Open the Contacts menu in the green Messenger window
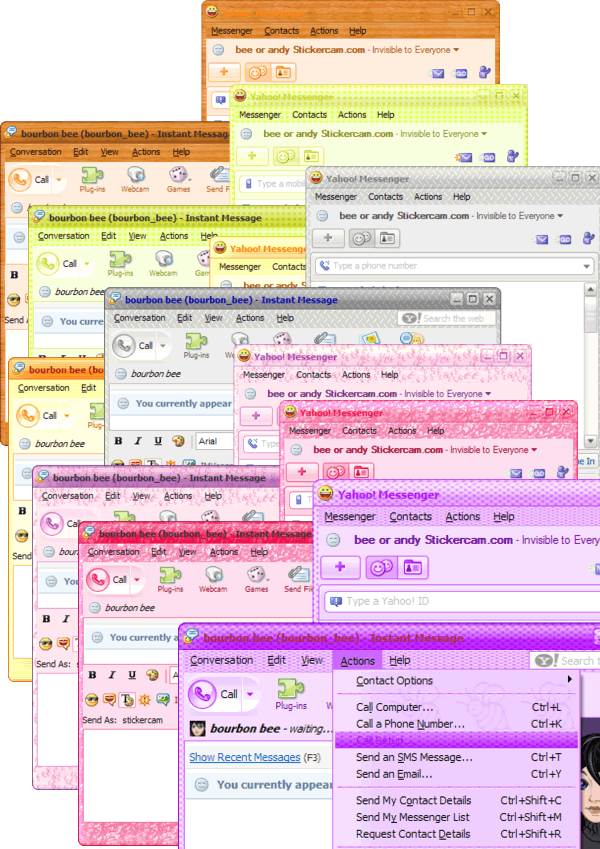600x849 pixels. [x=309, y=115]
